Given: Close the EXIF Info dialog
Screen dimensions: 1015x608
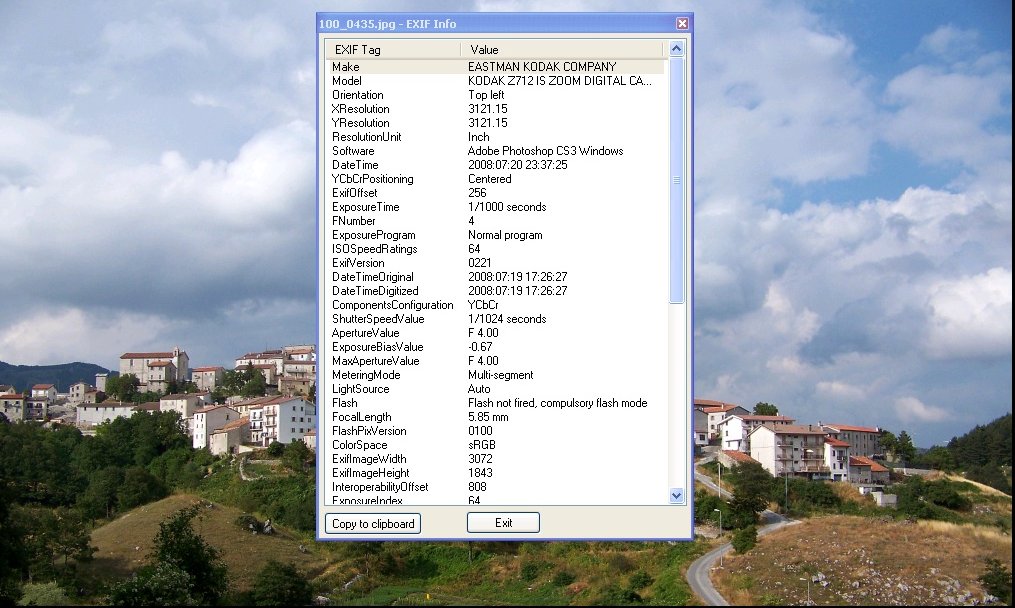Looking at the screenshot, I should [x=682, y=23].
